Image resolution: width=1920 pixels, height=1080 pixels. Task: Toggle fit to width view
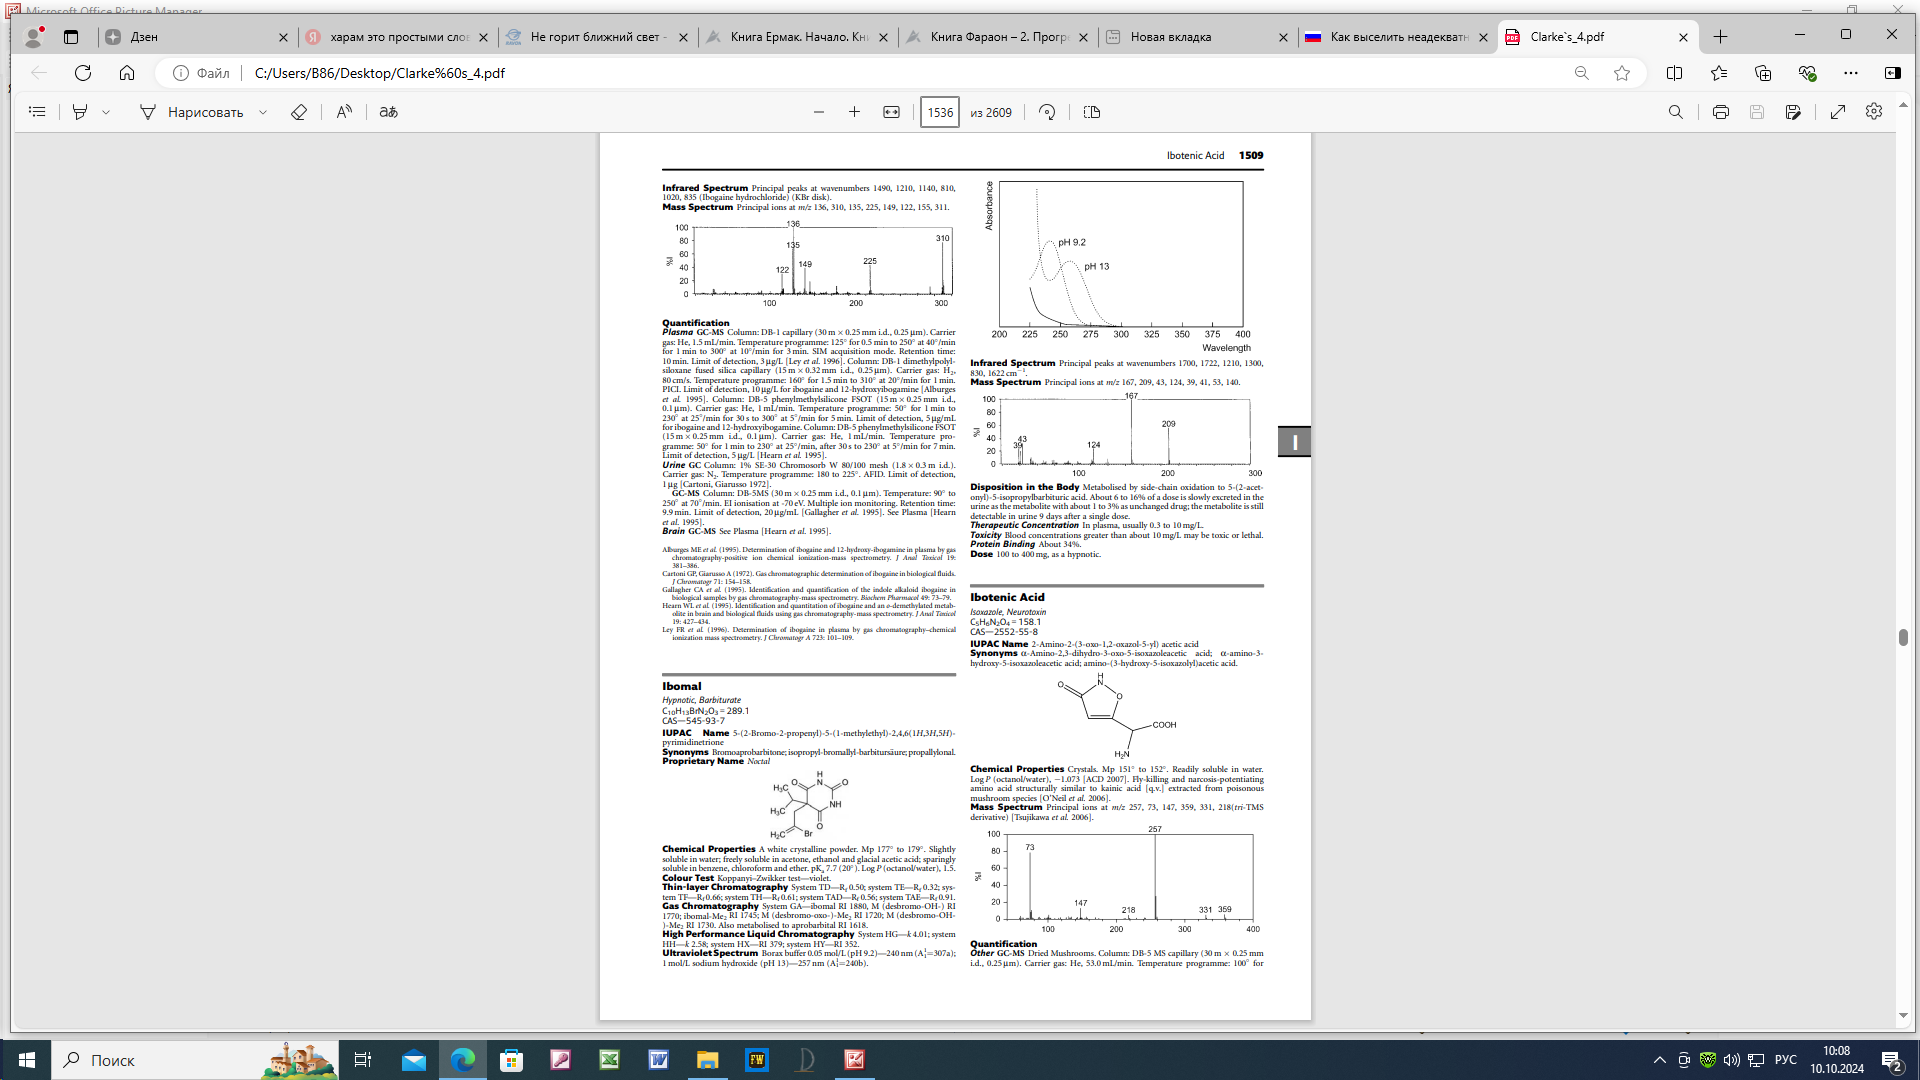click(891, 112)
